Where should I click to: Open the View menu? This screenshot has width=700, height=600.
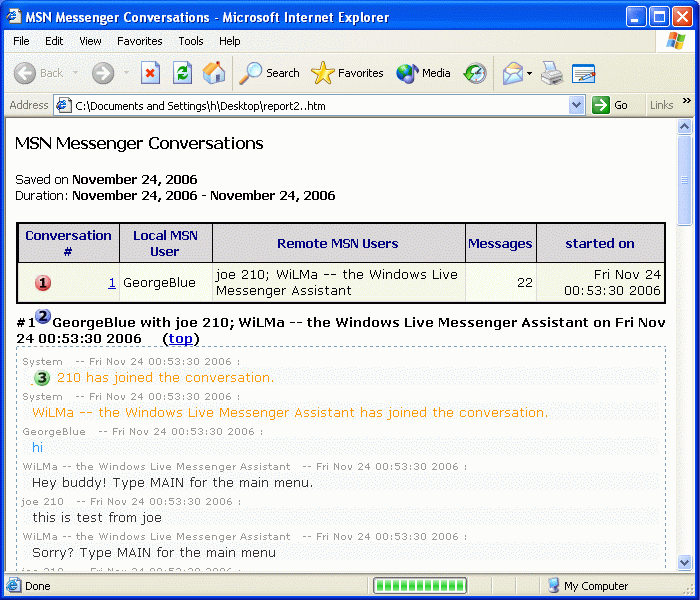tap(90, 41)
